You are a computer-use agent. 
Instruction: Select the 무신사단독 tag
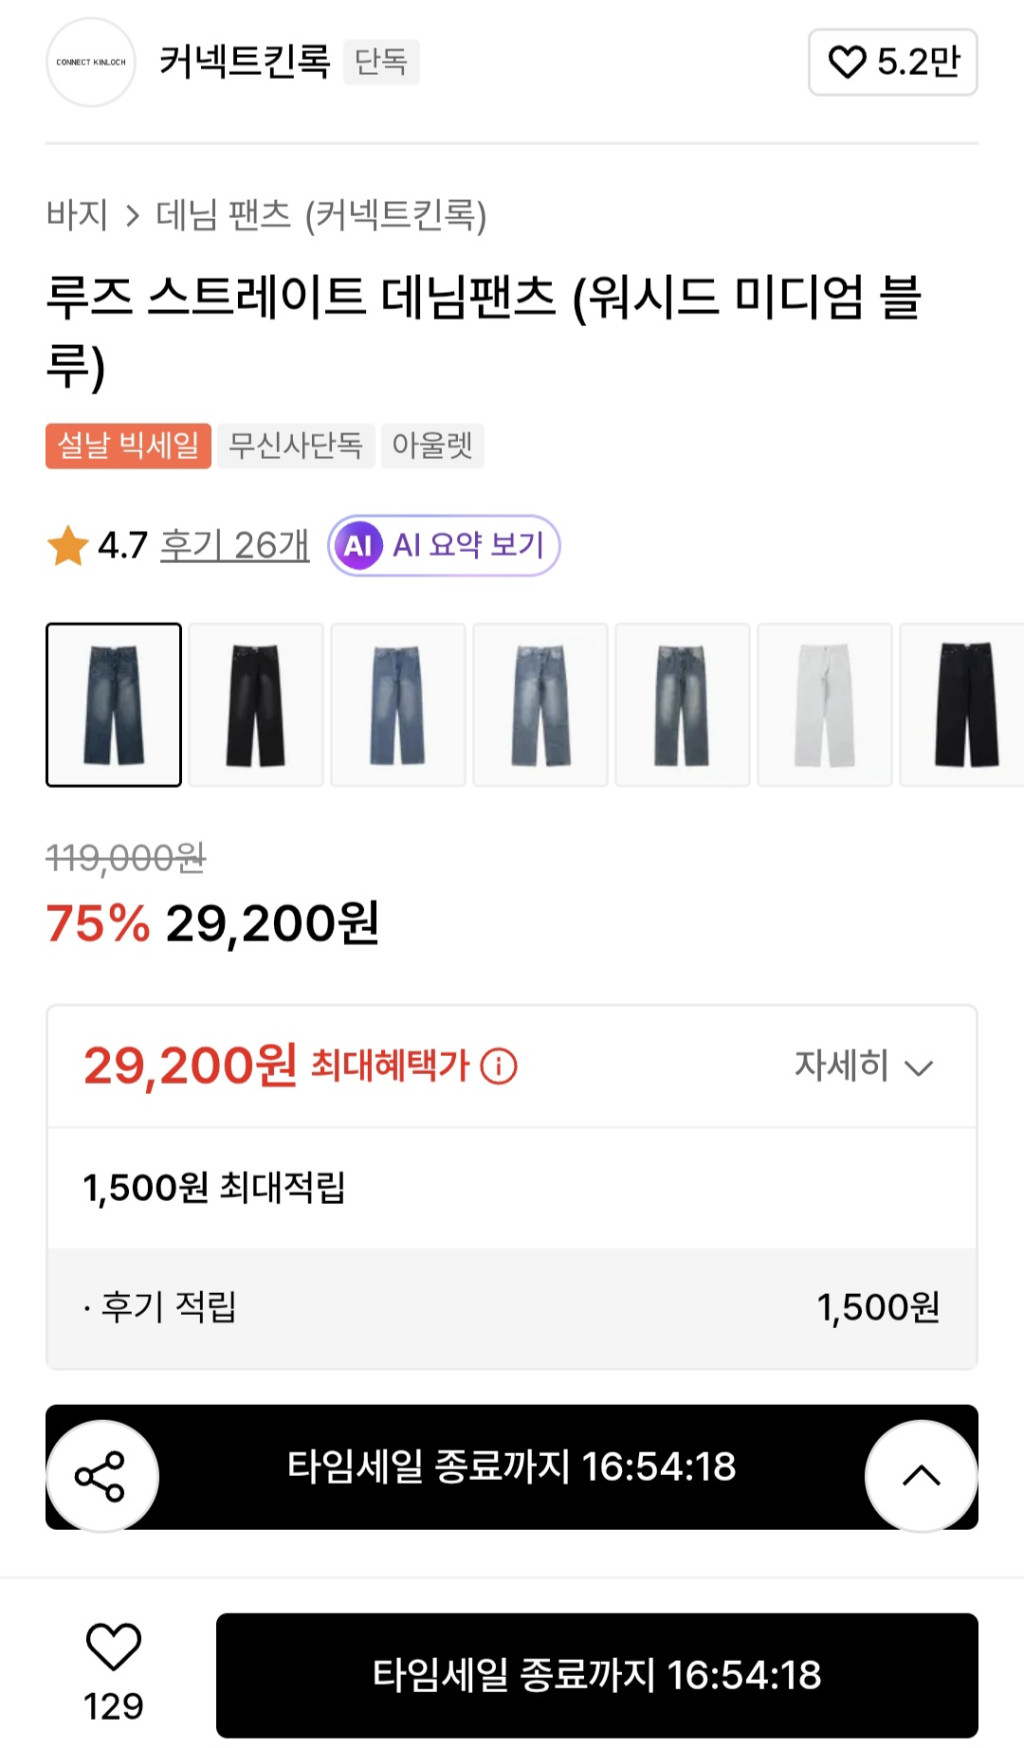(296, 445)
